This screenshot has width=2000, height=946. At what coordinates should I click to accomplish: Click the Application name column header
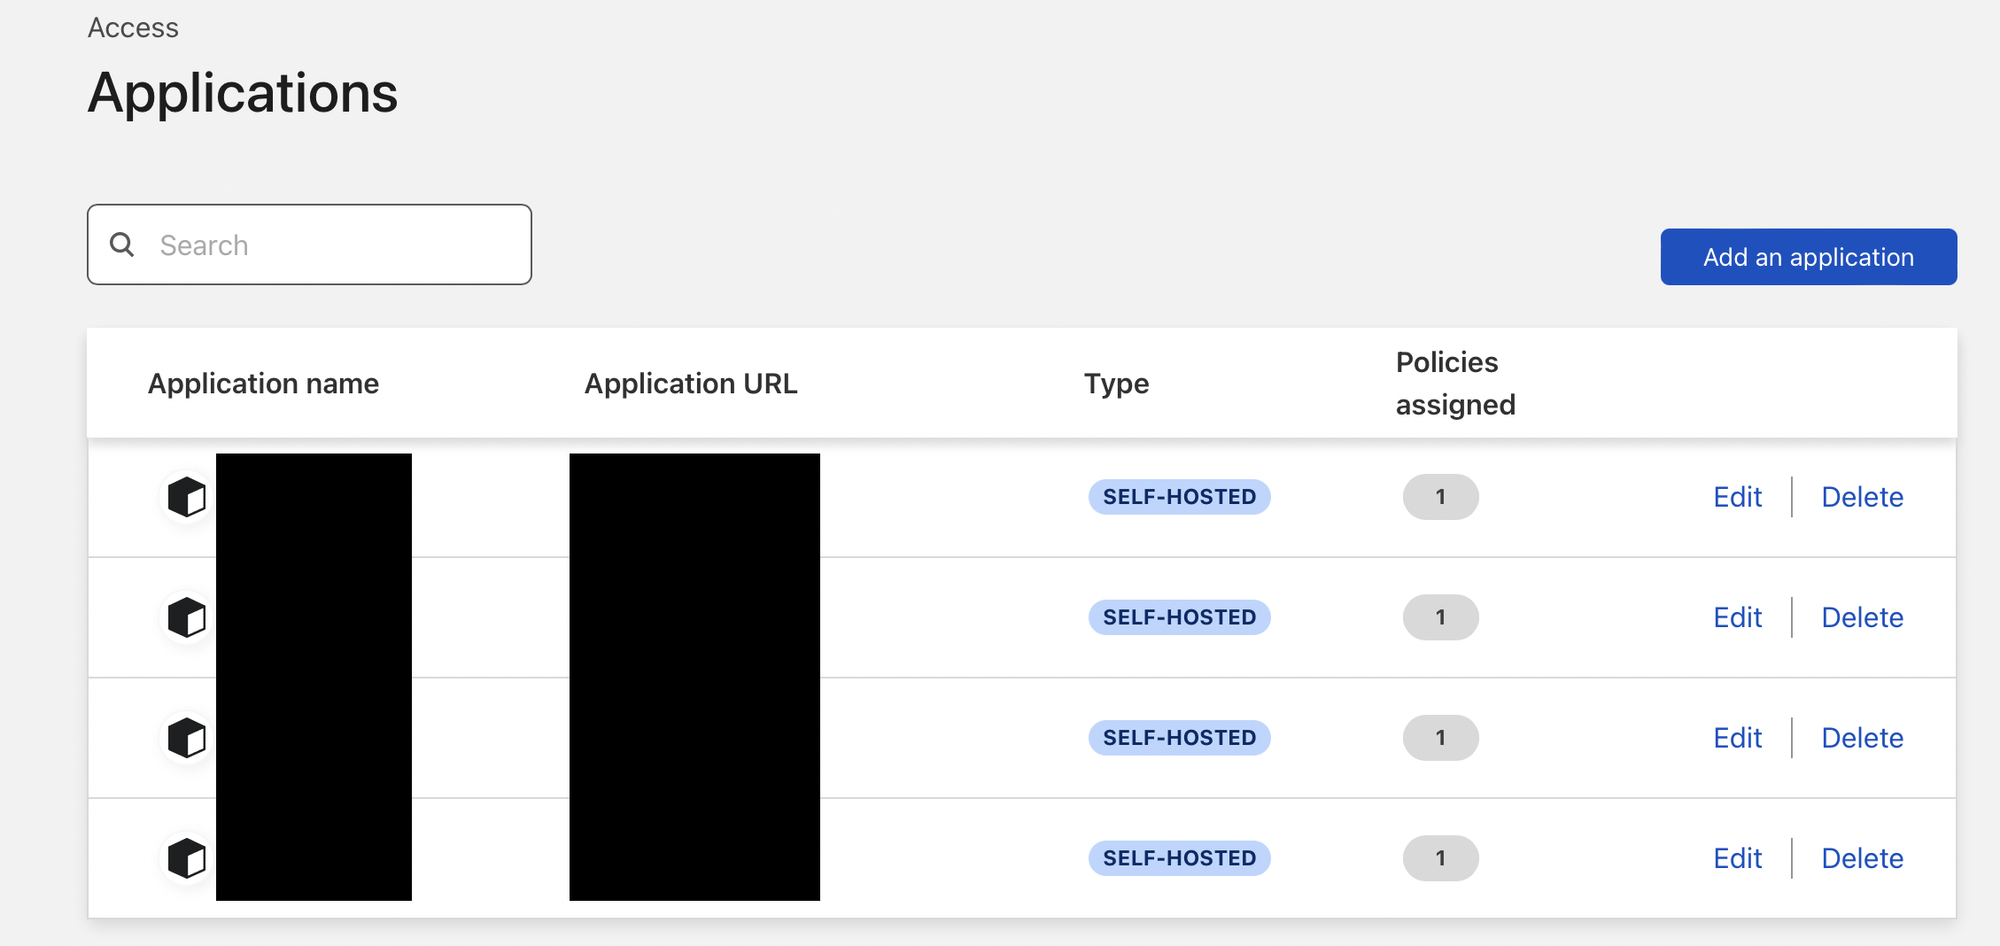(263, 384)
